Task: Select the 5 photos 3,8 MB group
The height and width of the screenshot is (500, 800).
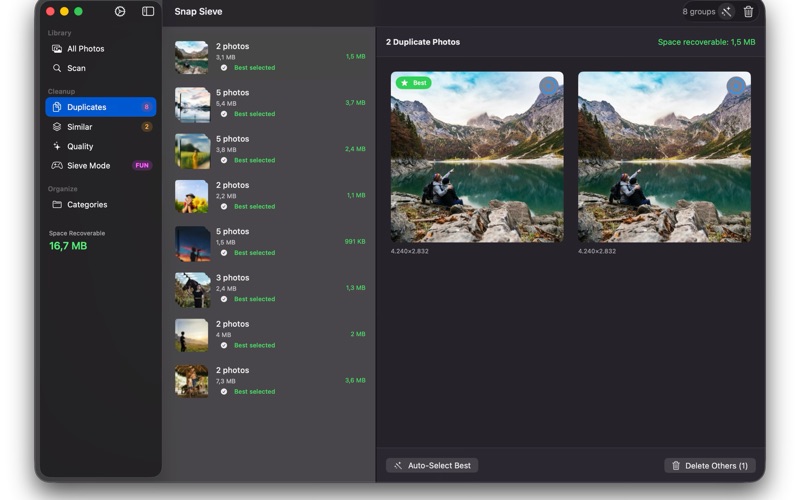Action: coord(270,149)
